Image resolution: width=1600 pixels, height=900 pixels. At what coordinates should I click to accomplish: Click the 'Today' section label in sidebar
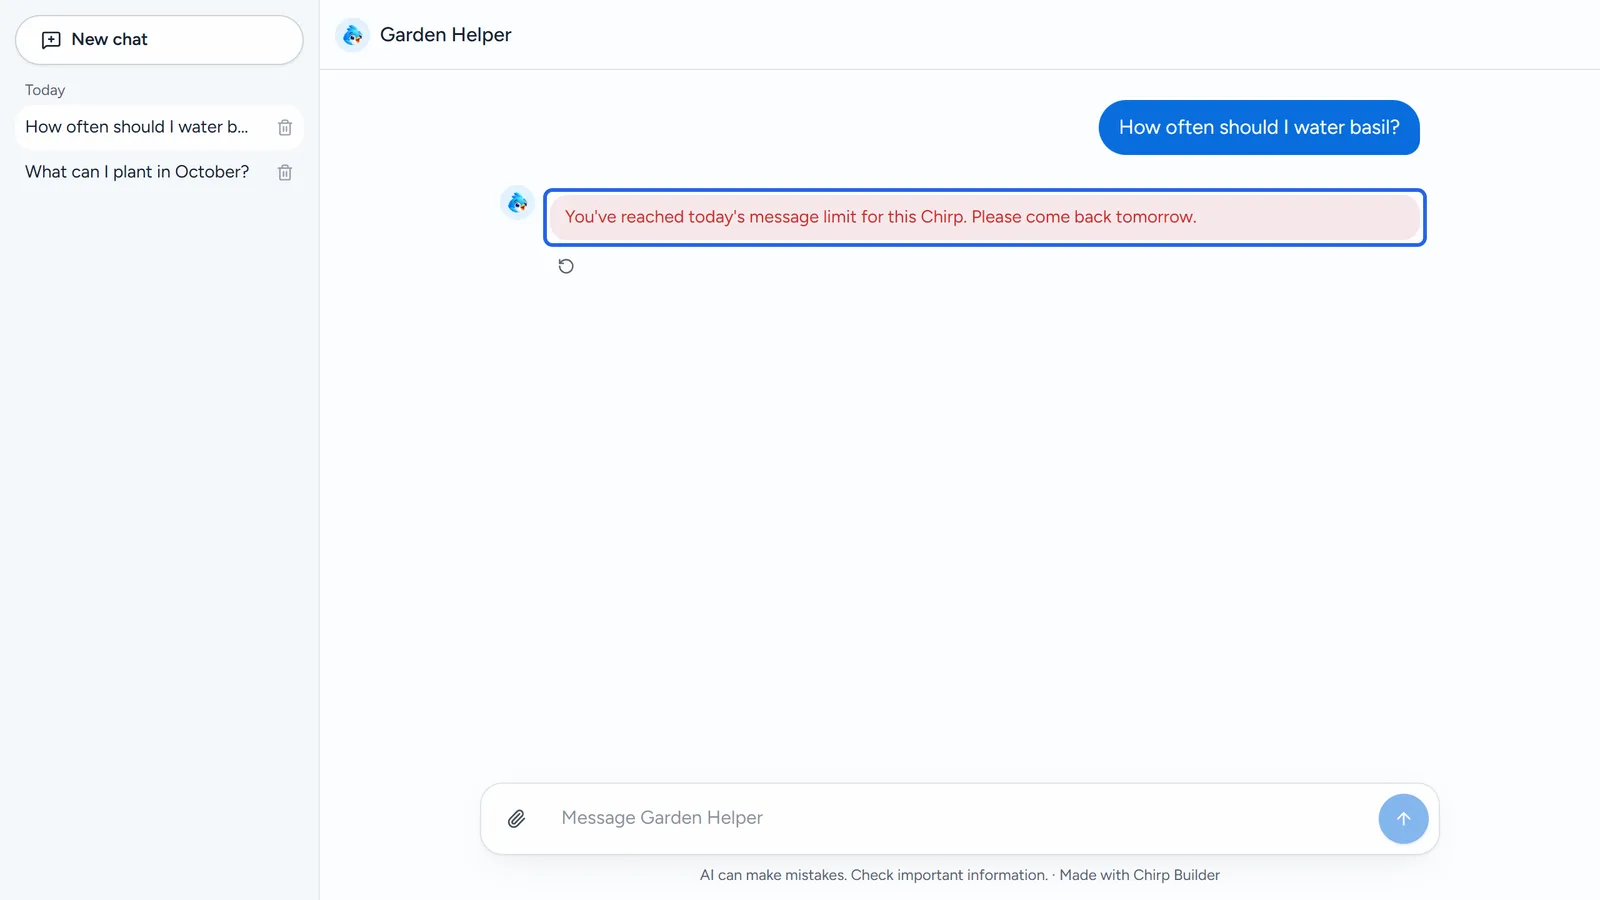tap(45, 90)
